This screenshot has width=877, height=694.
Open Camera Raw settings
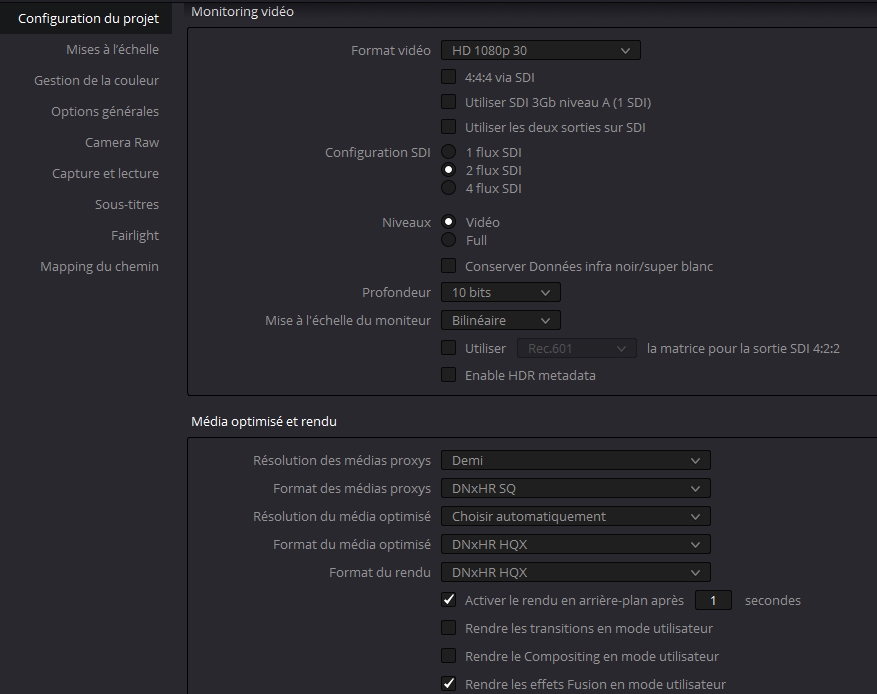[x=122, y=143]
